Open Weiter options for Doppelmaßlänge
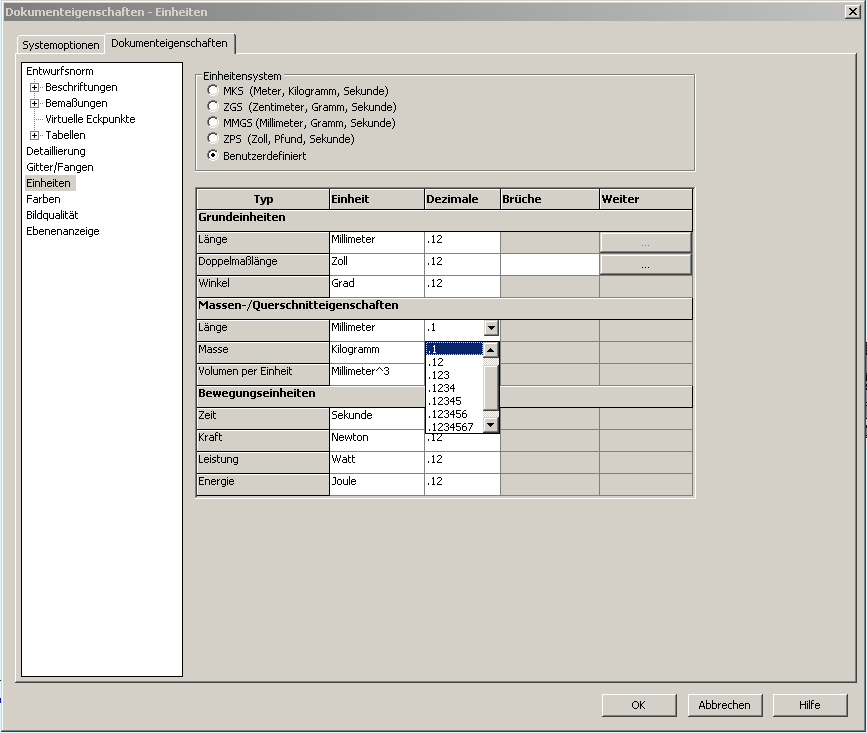This screenshot has width=867, height=733. [645, 265]
